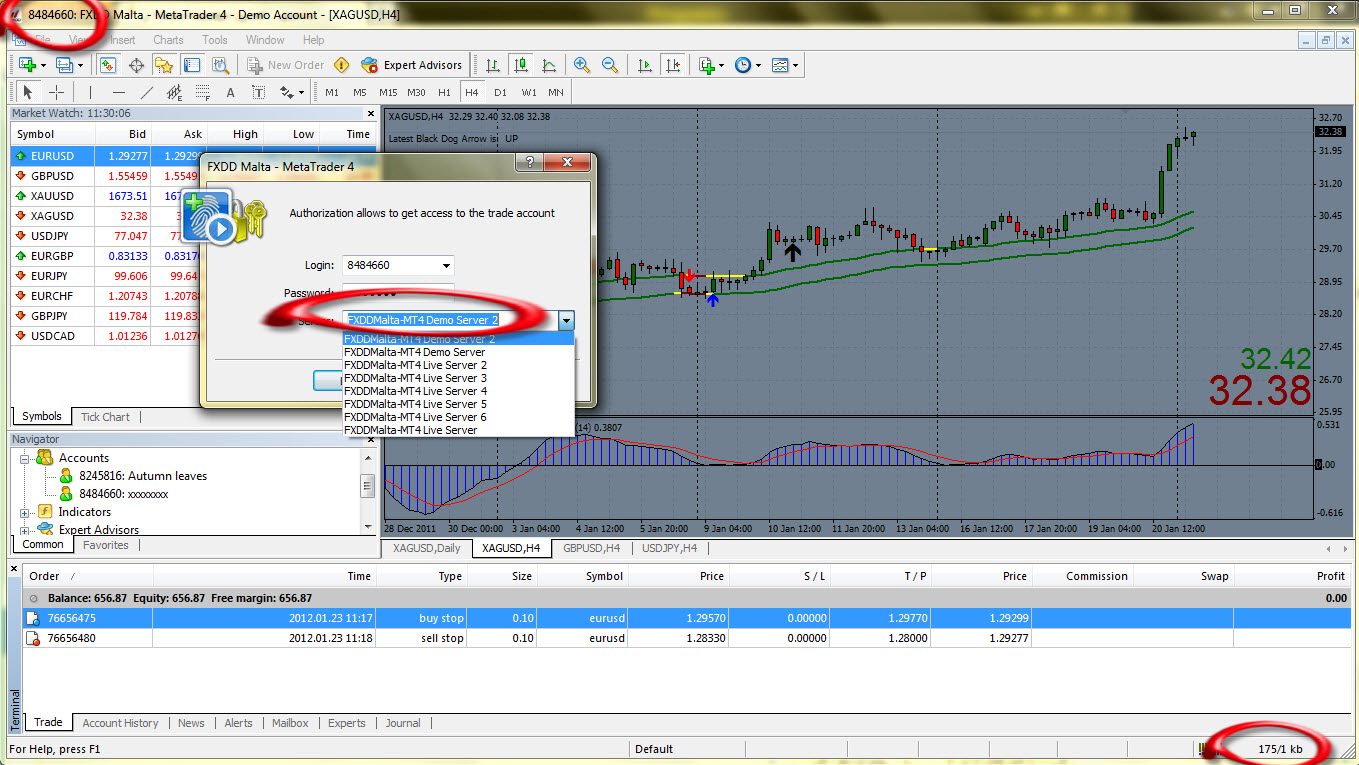This screenshot has height=765, width=1359.
Task: Open the Account History terminal tab
Action: 120,723
